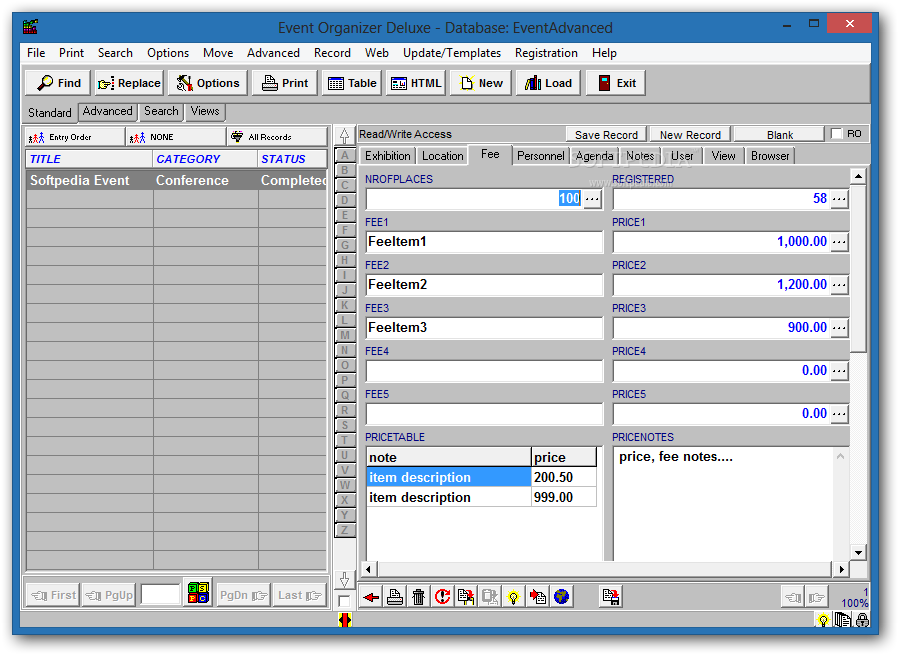Click the copy-record icon beside the red circle
Screen dimensions: 899x655
(466, 597)
